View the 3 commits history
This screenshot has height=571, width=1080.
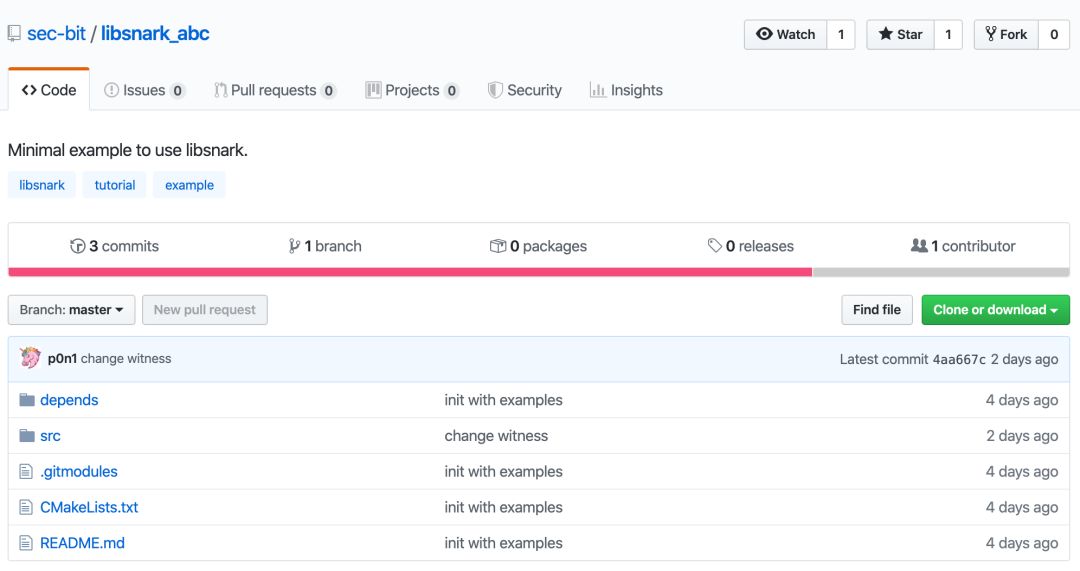[x=114, y=246]
